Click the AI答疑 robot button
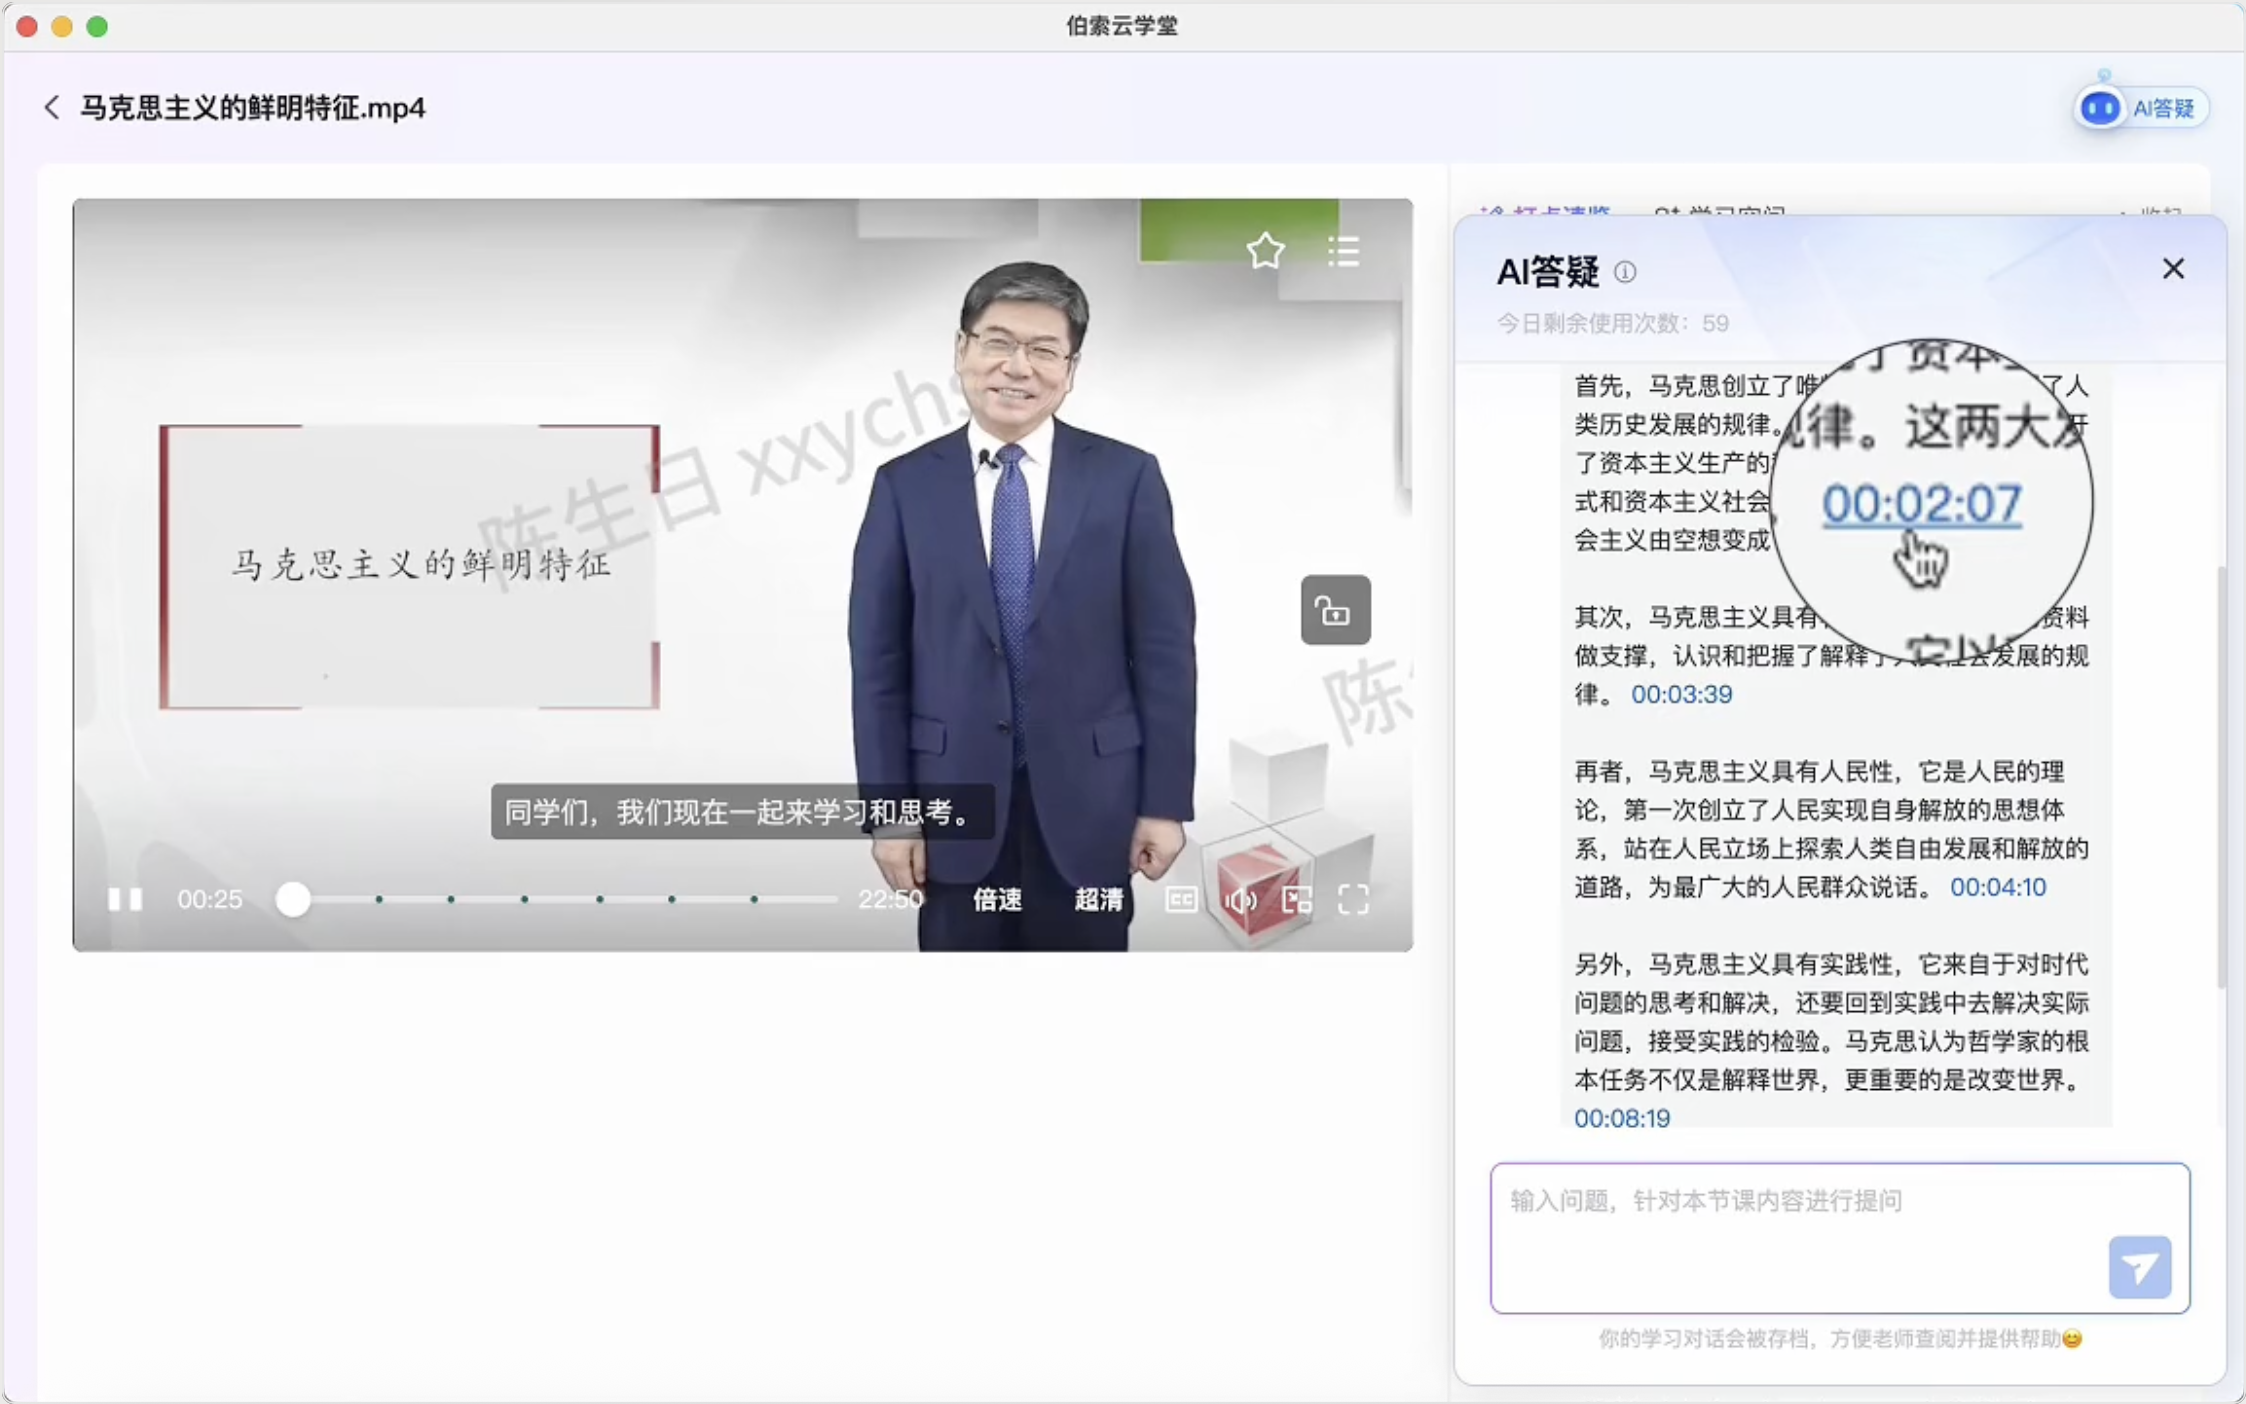 click(x=2139, y=108)
